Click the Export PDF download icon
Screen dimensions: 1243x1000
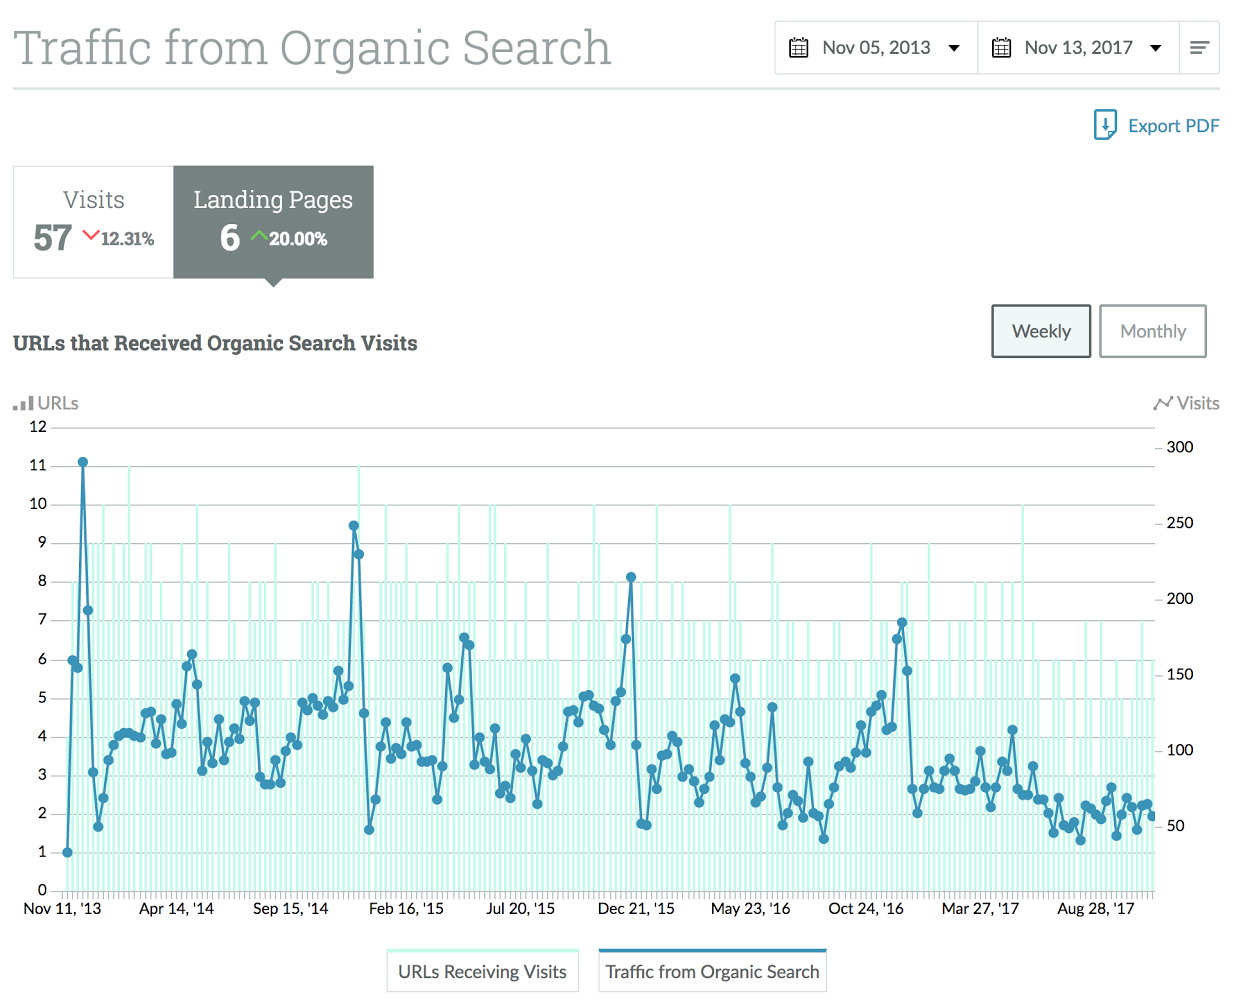pos(1105,125)
